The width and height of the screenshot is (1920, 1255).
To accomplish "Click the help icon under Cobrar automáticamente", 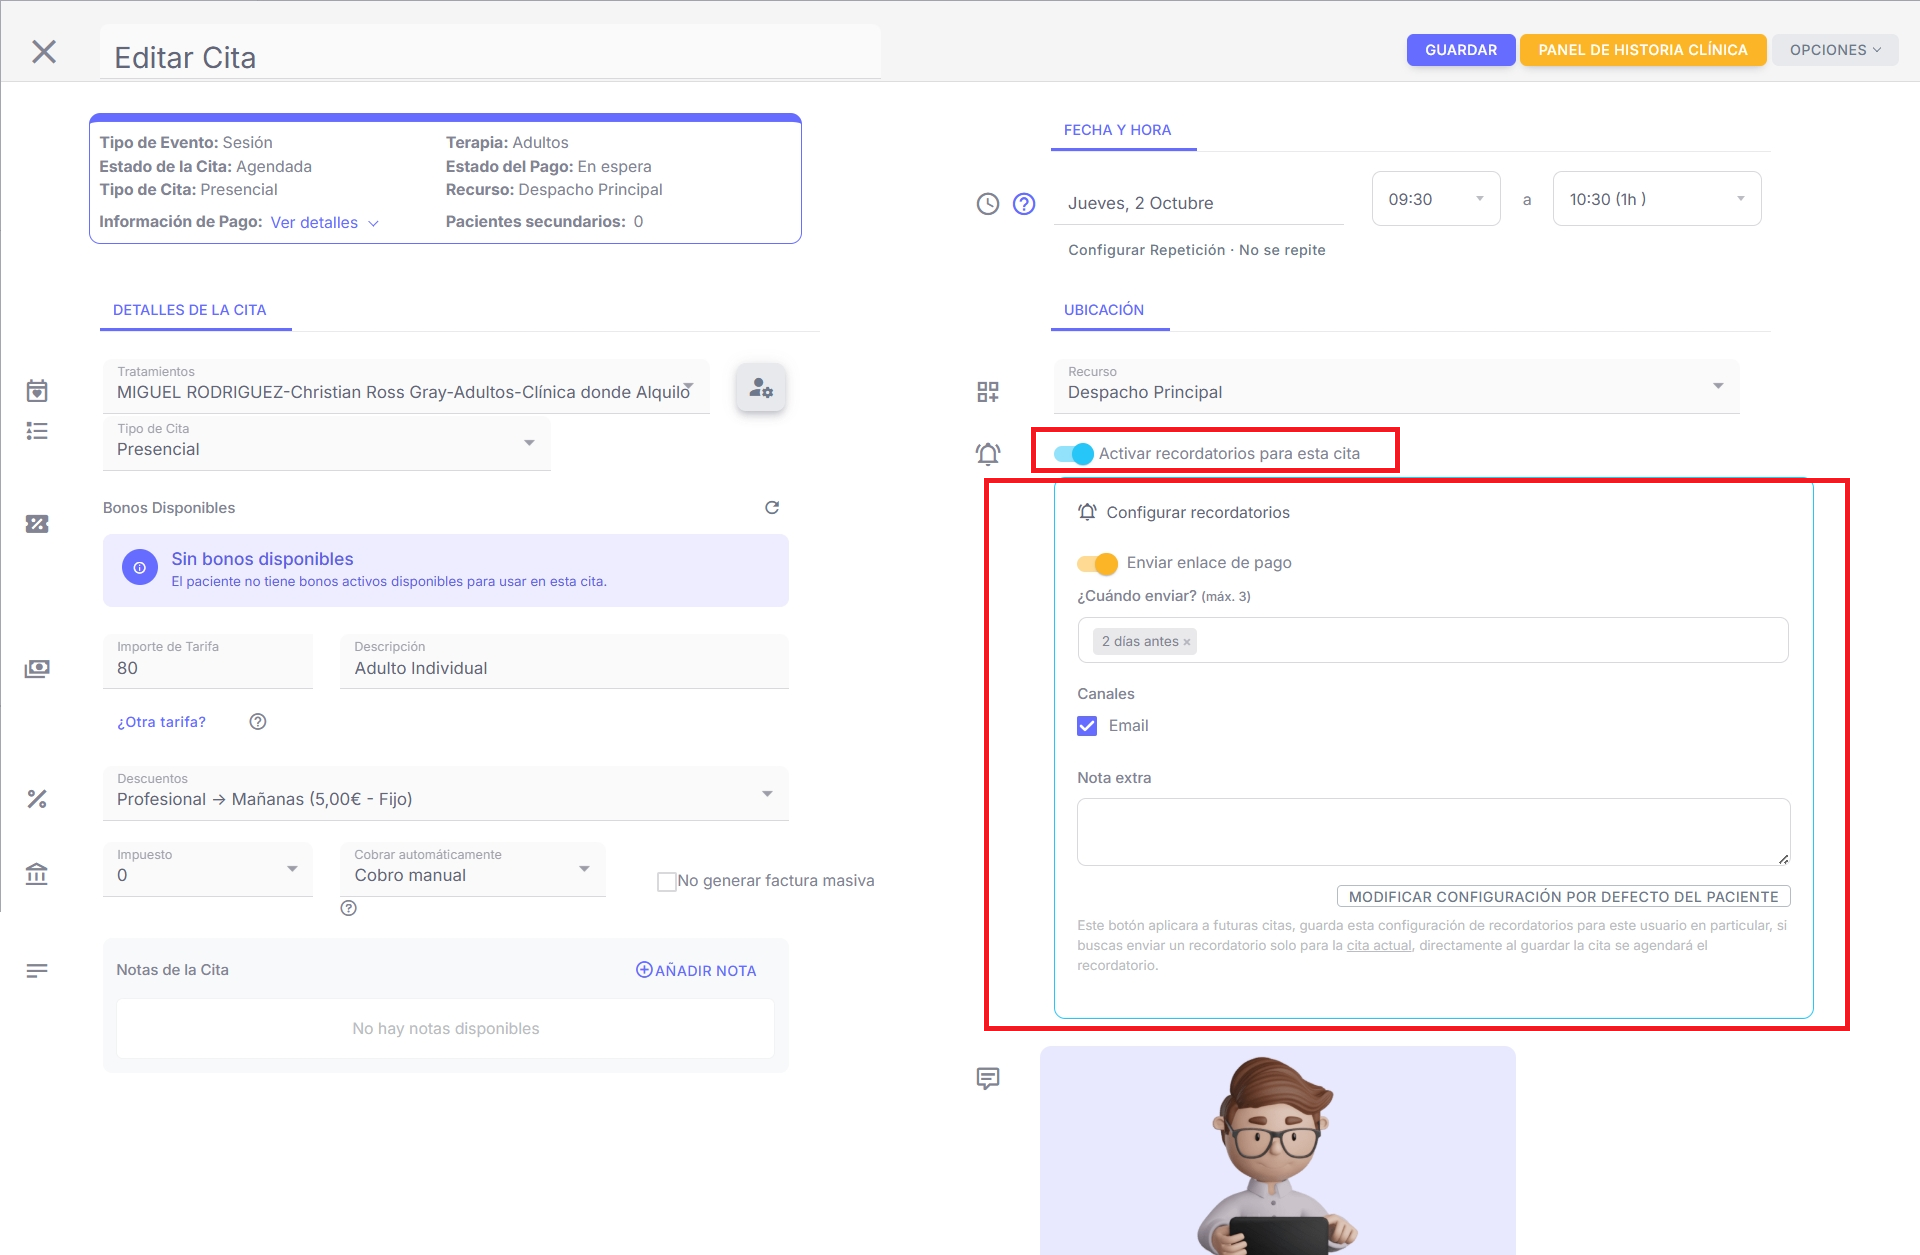I will 349,908.
